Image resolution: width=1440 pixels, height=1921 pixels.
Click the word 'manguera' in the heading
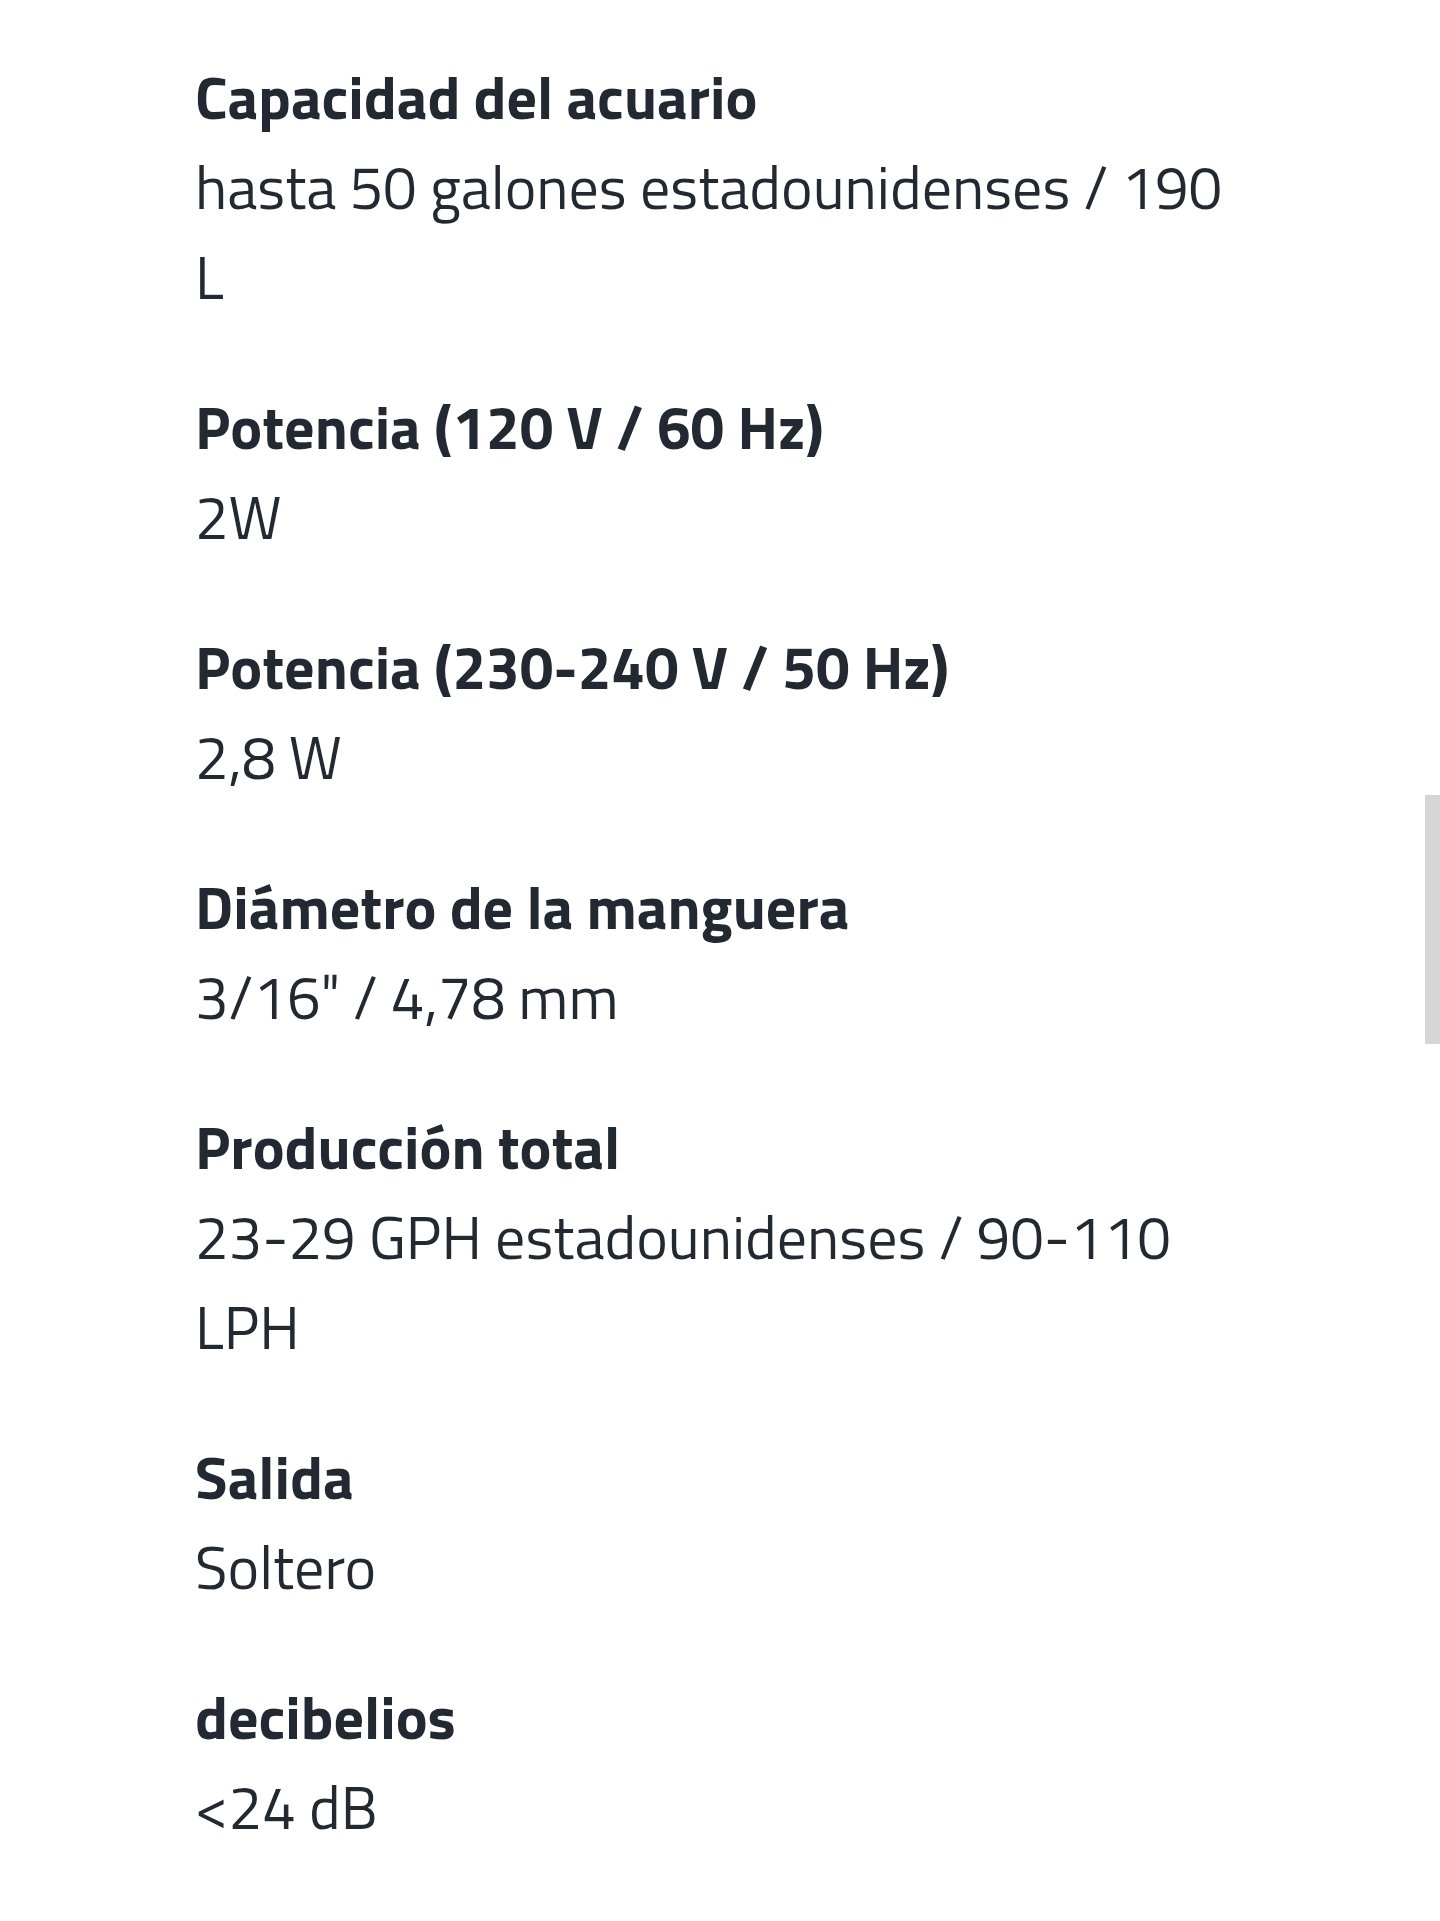point(717,912)
